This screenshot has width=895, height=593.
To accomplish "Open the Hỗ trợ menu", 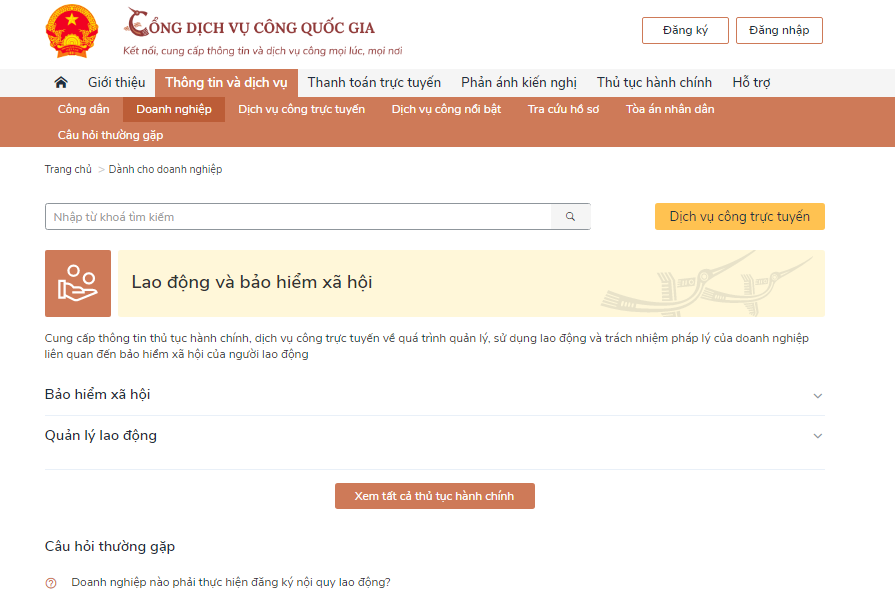I will [x=751, y=83].
